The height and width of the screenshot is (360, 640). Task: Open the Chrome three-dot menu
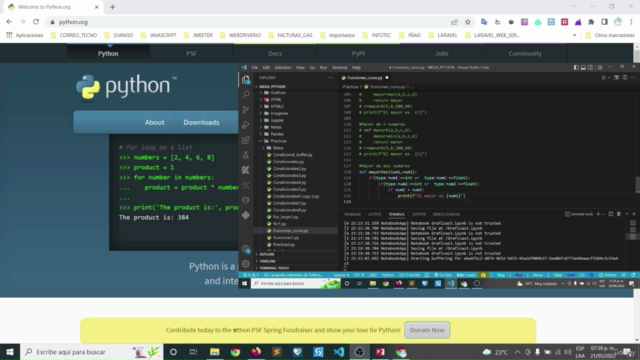coord(631,22)
